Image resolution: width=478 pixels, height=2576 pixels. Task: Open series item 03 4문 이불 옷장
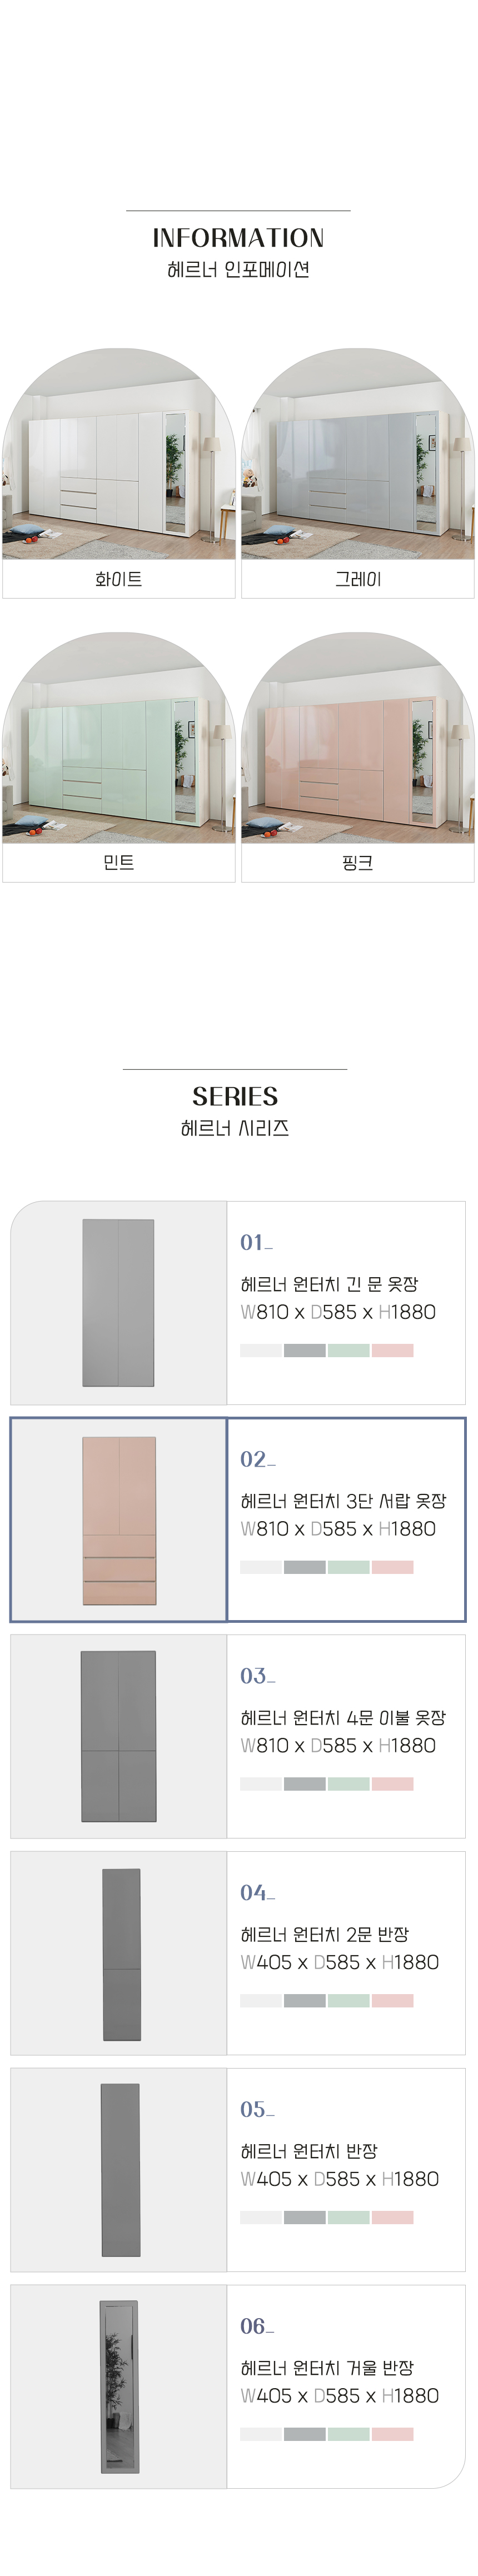[238, 1736]
